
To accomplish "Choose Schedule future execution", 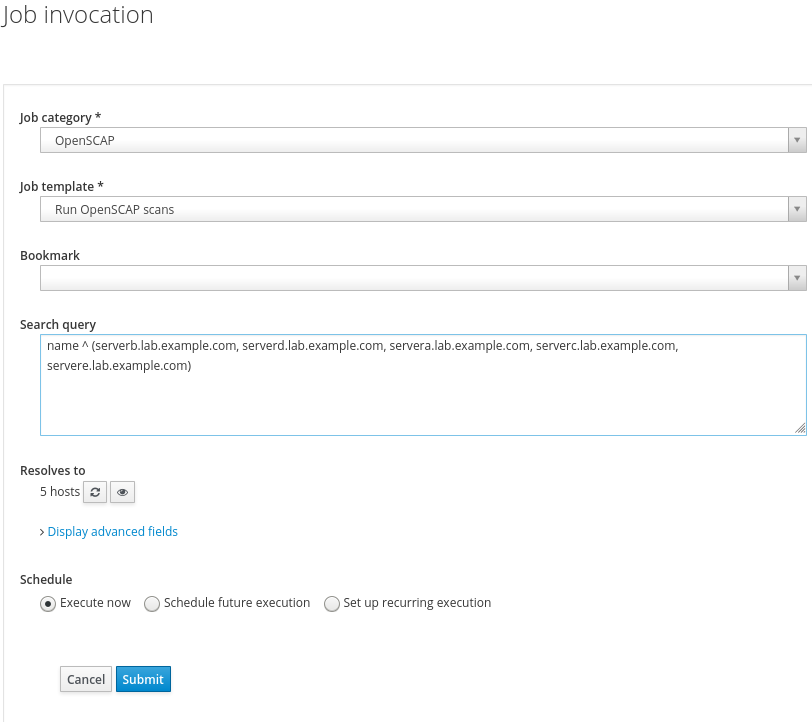I will coord(152,604).
